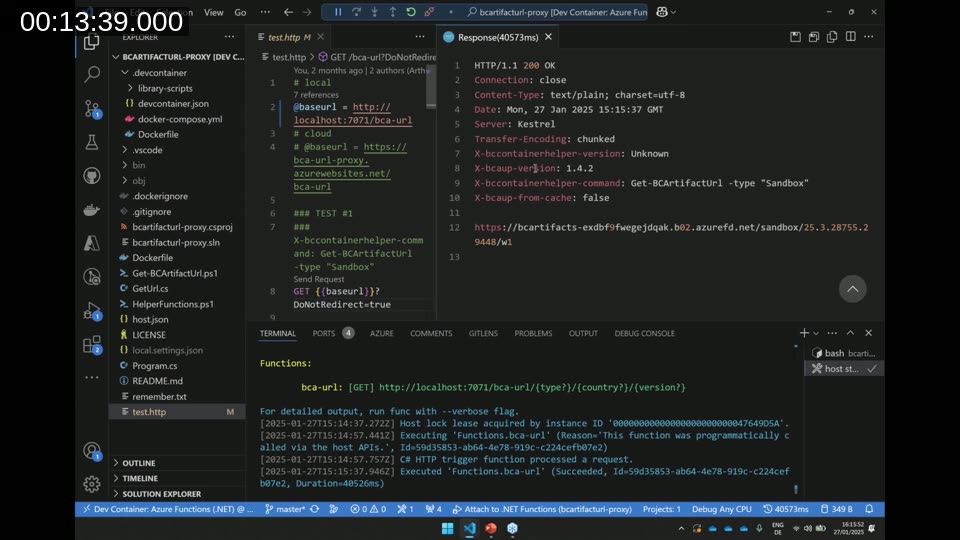Switch to the OUTPUT panel tab
960x540 pixels.
pos(583,333)
